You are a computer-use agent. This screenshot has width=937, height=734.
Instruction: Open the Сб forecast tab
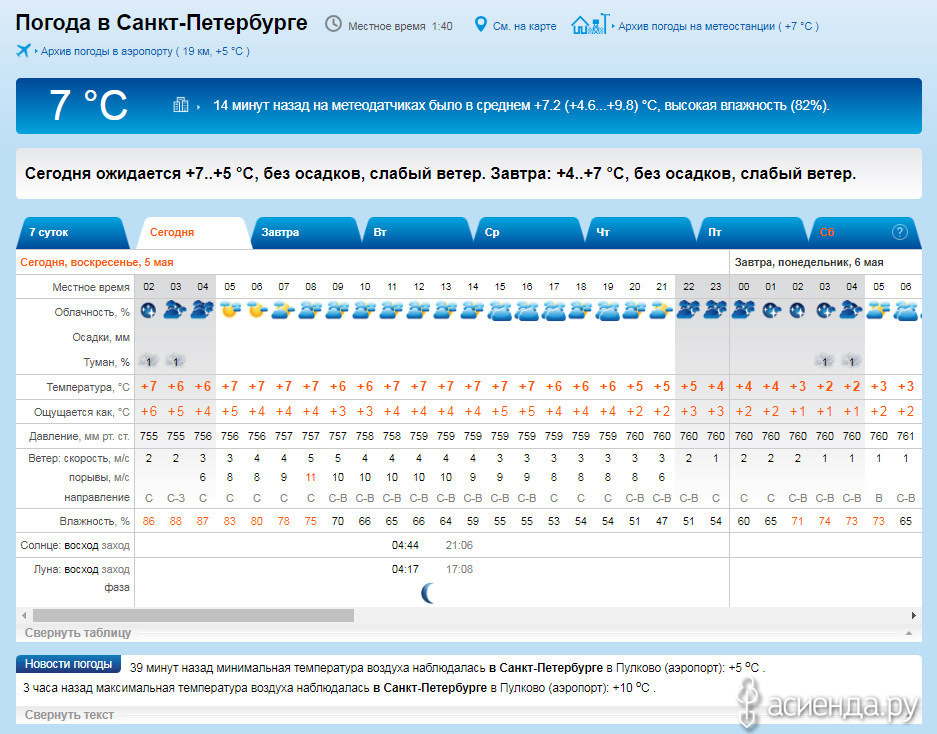(x=863, y=233)
